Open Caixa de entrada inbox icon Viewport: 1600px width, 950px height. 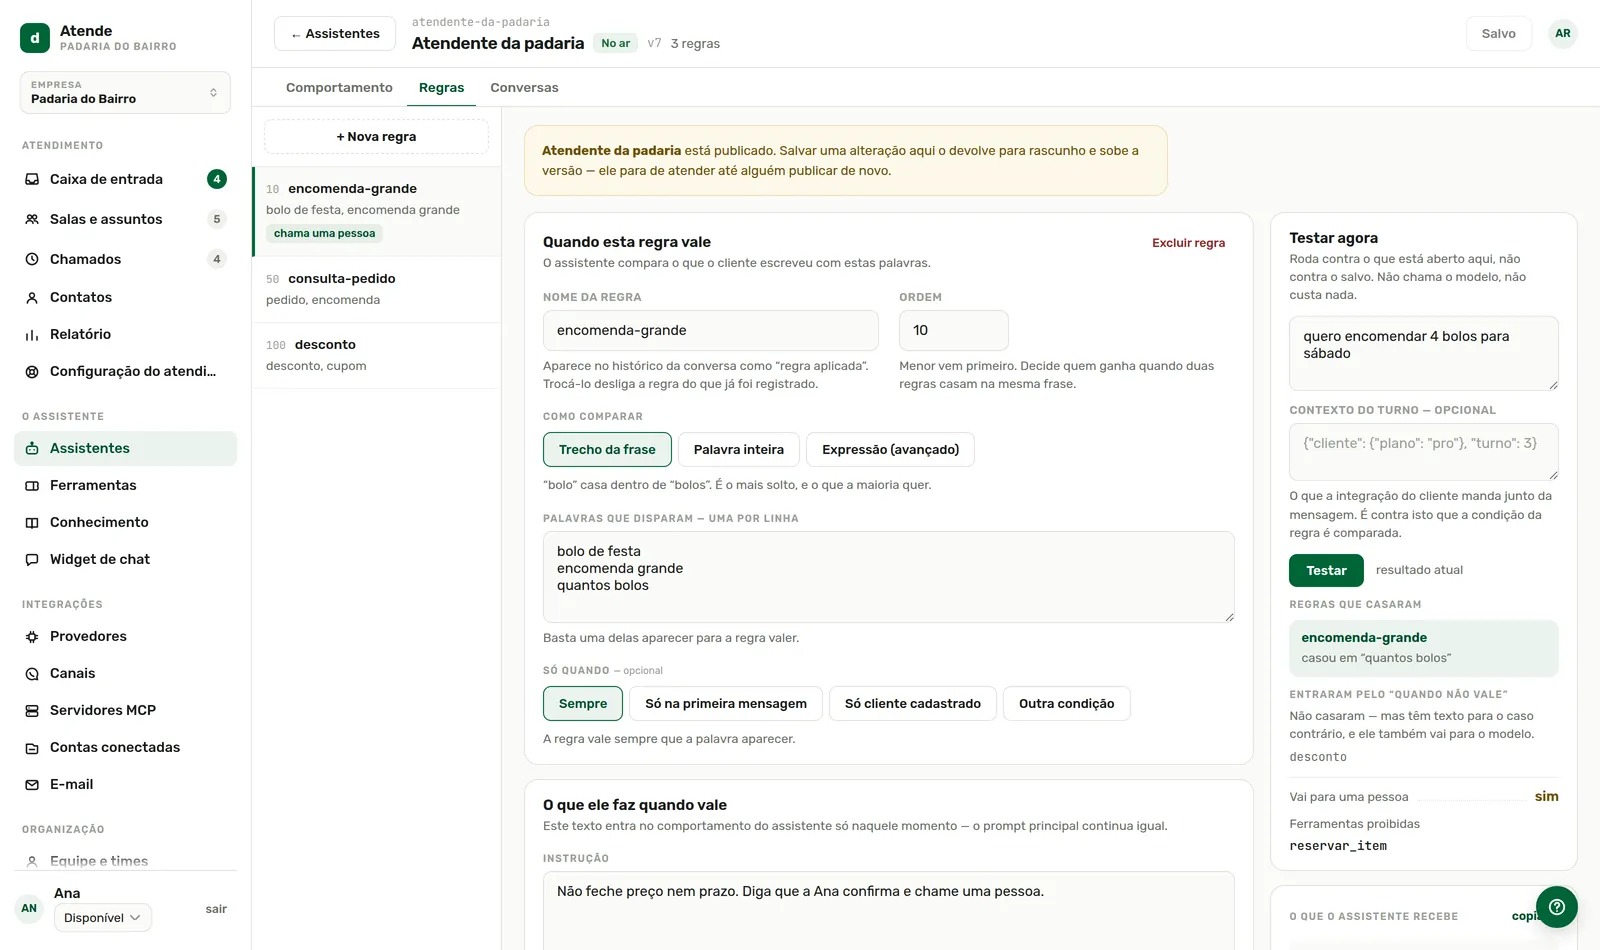pos(32,179)
